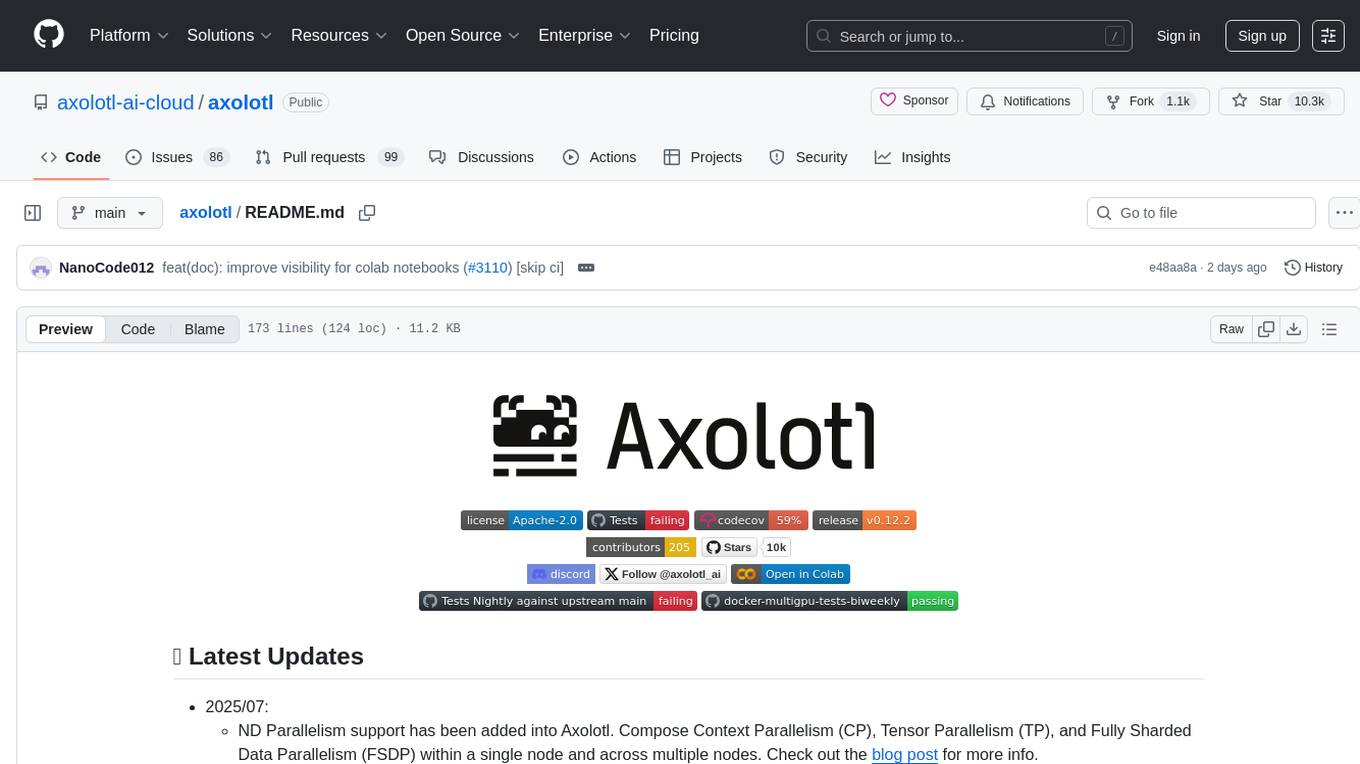
Task: Open commit e48aa8a
Action: pos(1173,268)
